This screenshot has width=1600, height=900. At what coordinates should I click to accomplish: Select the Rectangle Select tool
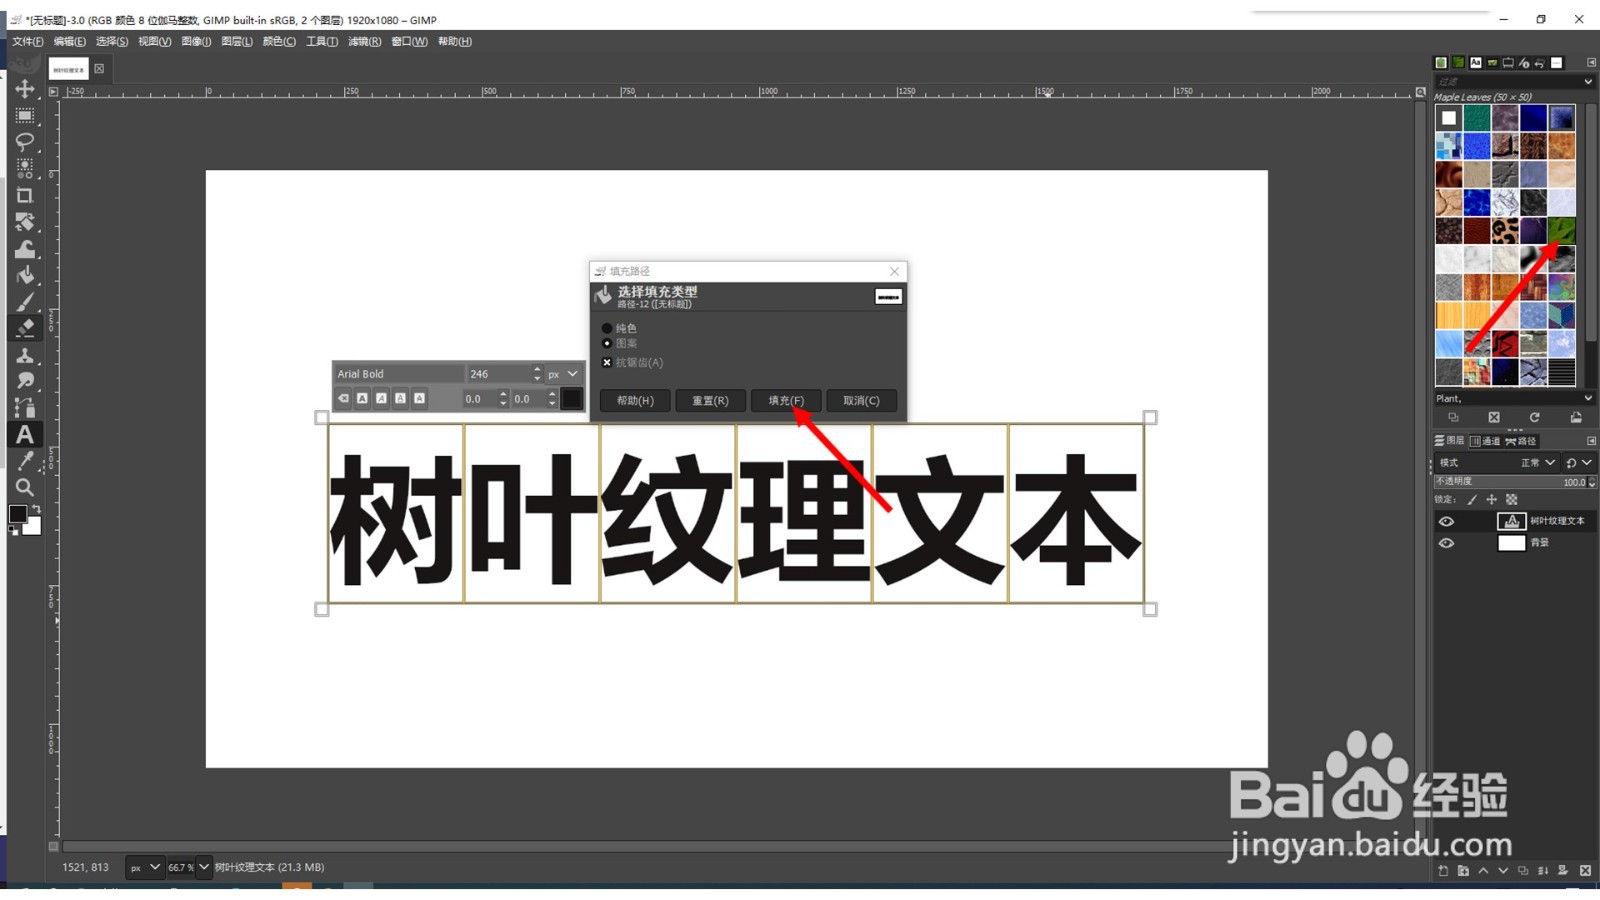coord(25,115)
